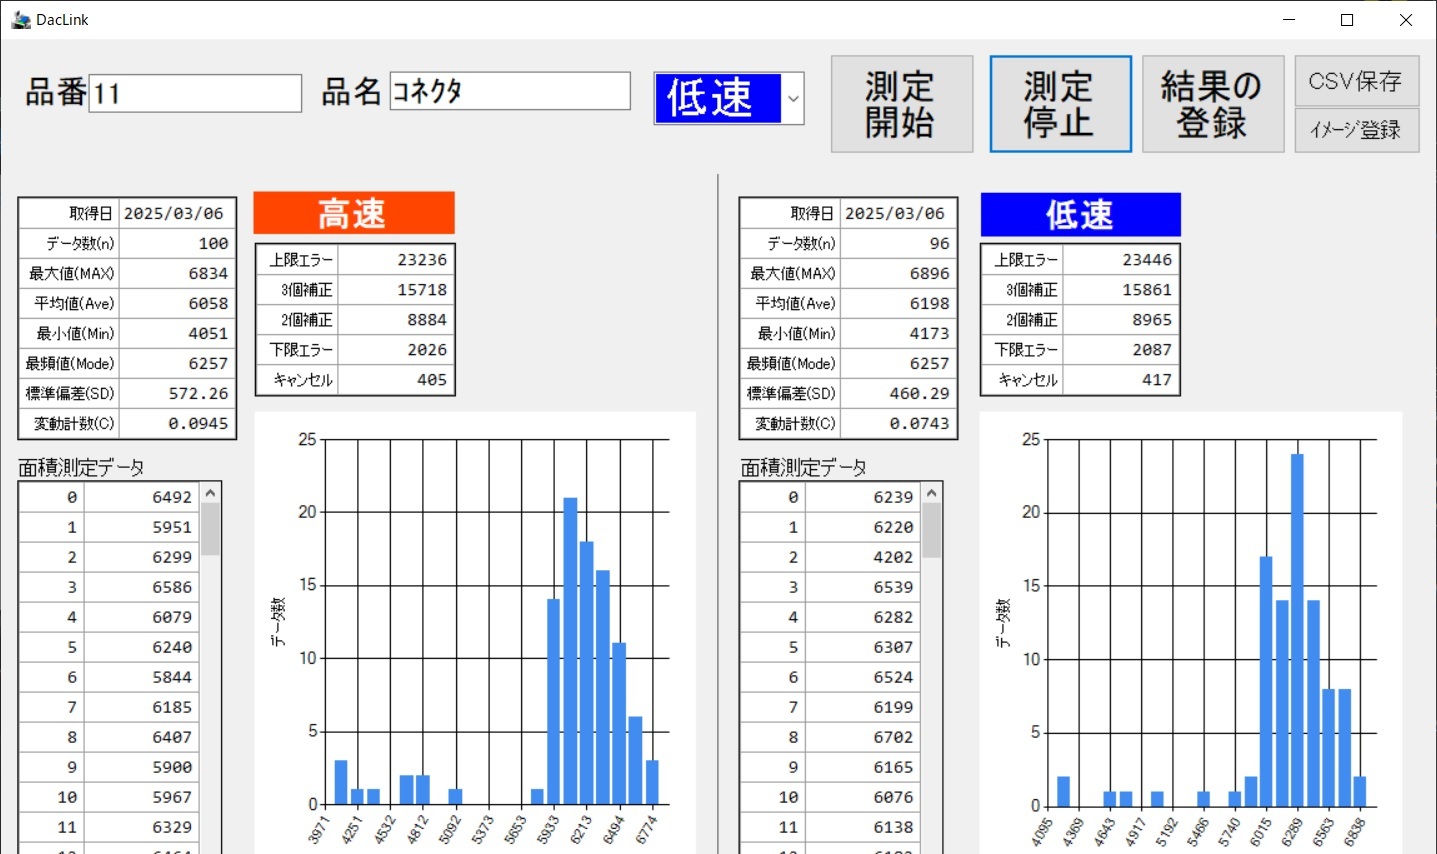Click the DacLink app icon in title bar
Image resolution: width=1437 pixels, height=854 pixels.
pyautogui.click(x=20, y=19)
